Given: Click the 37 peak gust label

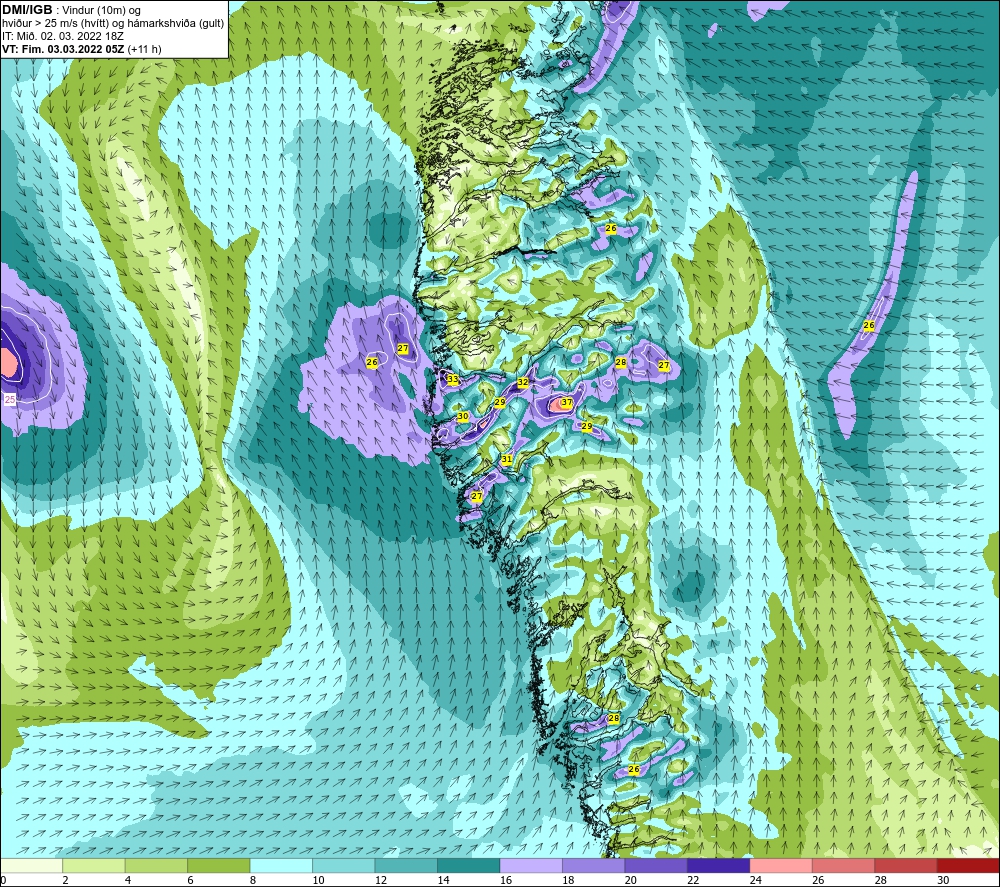Looking at the screenshot, I should pos(566,402).
